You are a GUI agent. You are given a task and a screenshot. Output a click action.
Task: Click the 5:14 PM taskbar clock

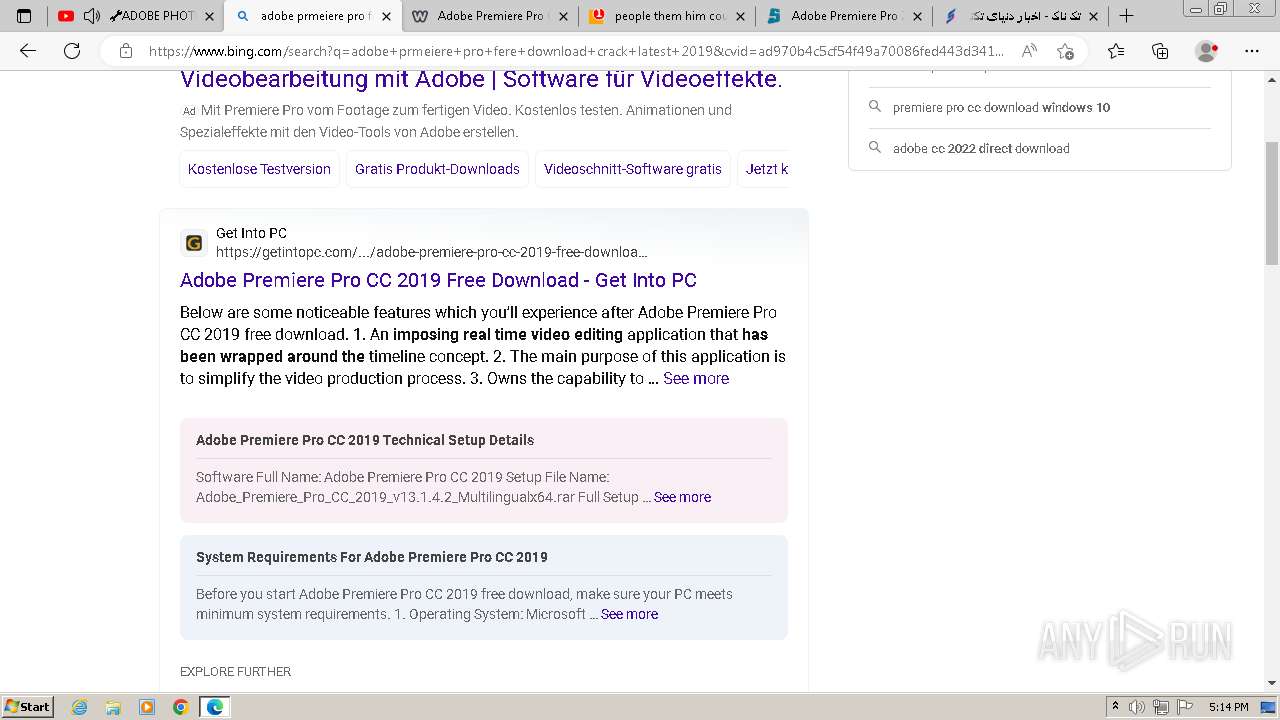click(x=1228, y=707)
